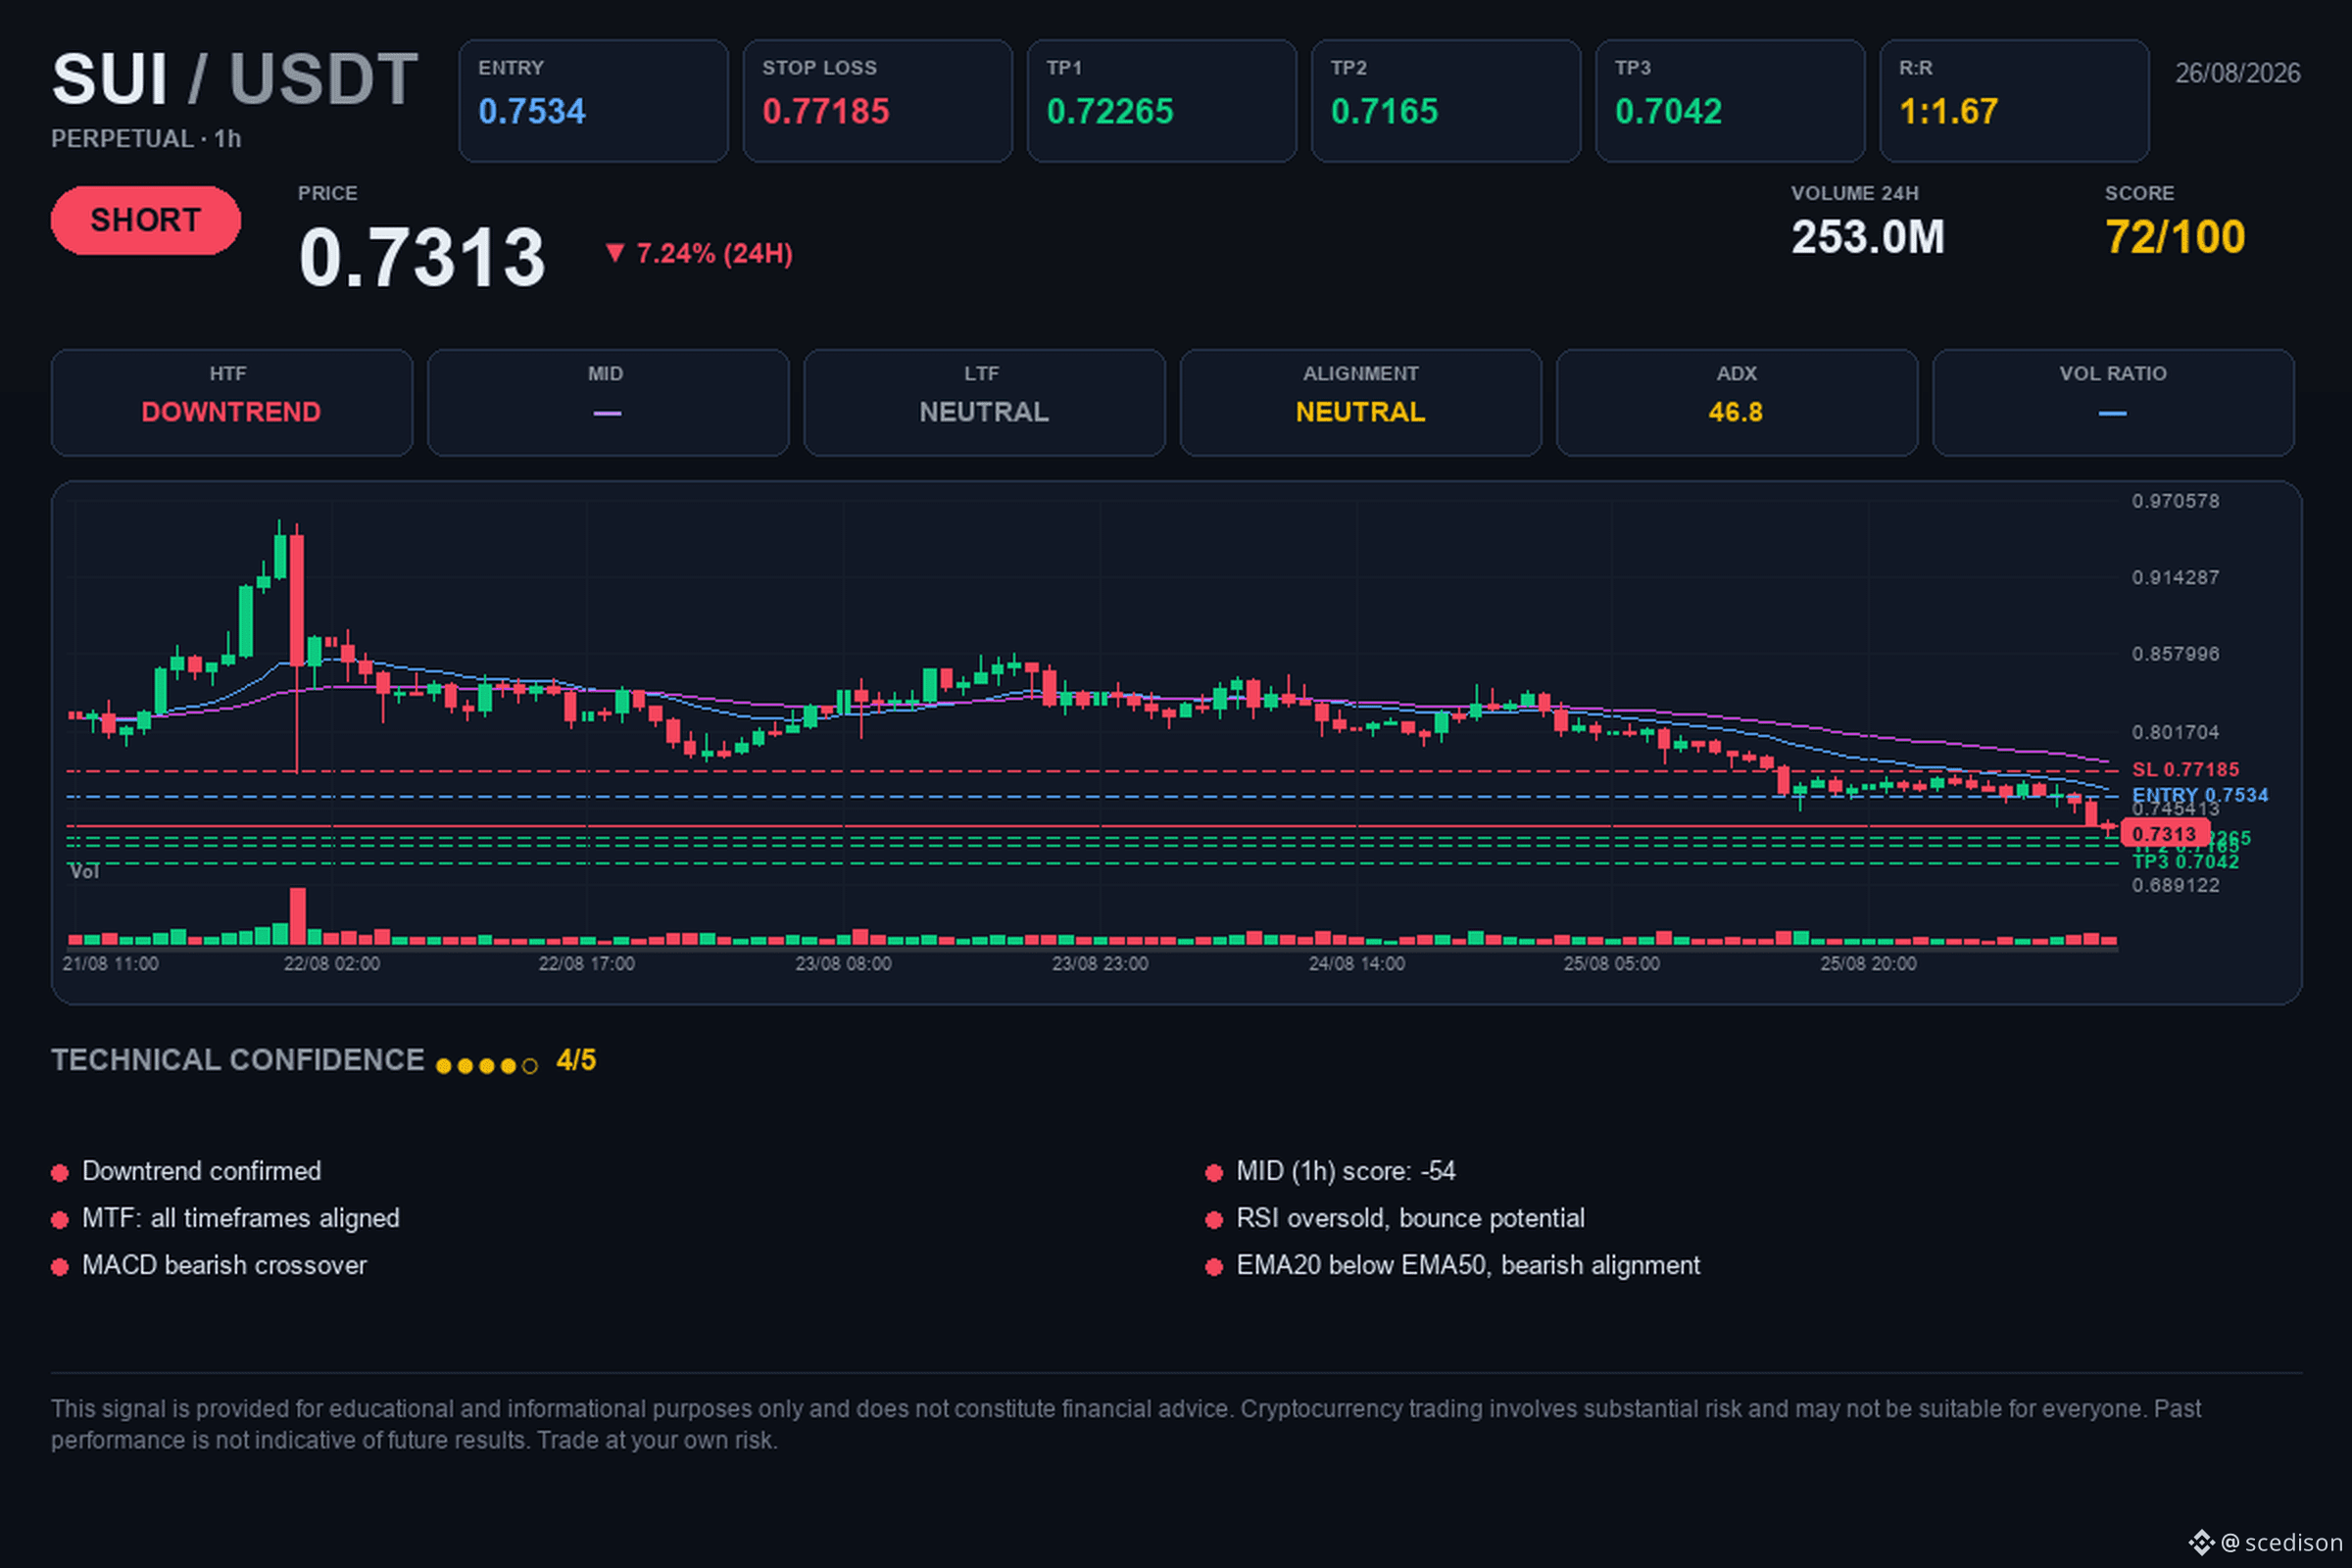Click the SCORE value 72/100

(2174, 238)
